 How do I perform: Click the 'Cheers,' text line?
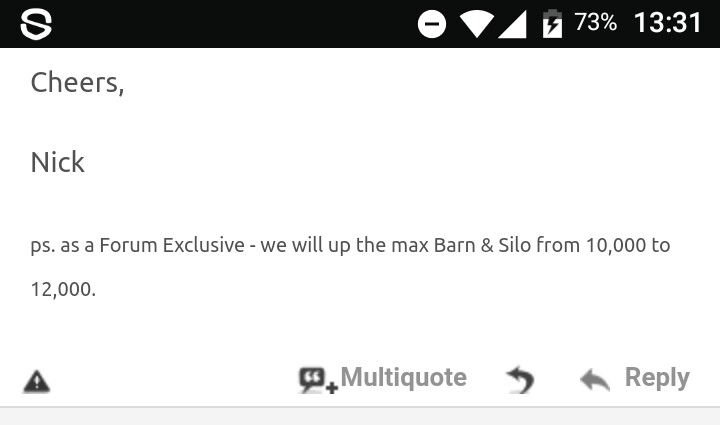pyautogui.click(x=77, y=83)
